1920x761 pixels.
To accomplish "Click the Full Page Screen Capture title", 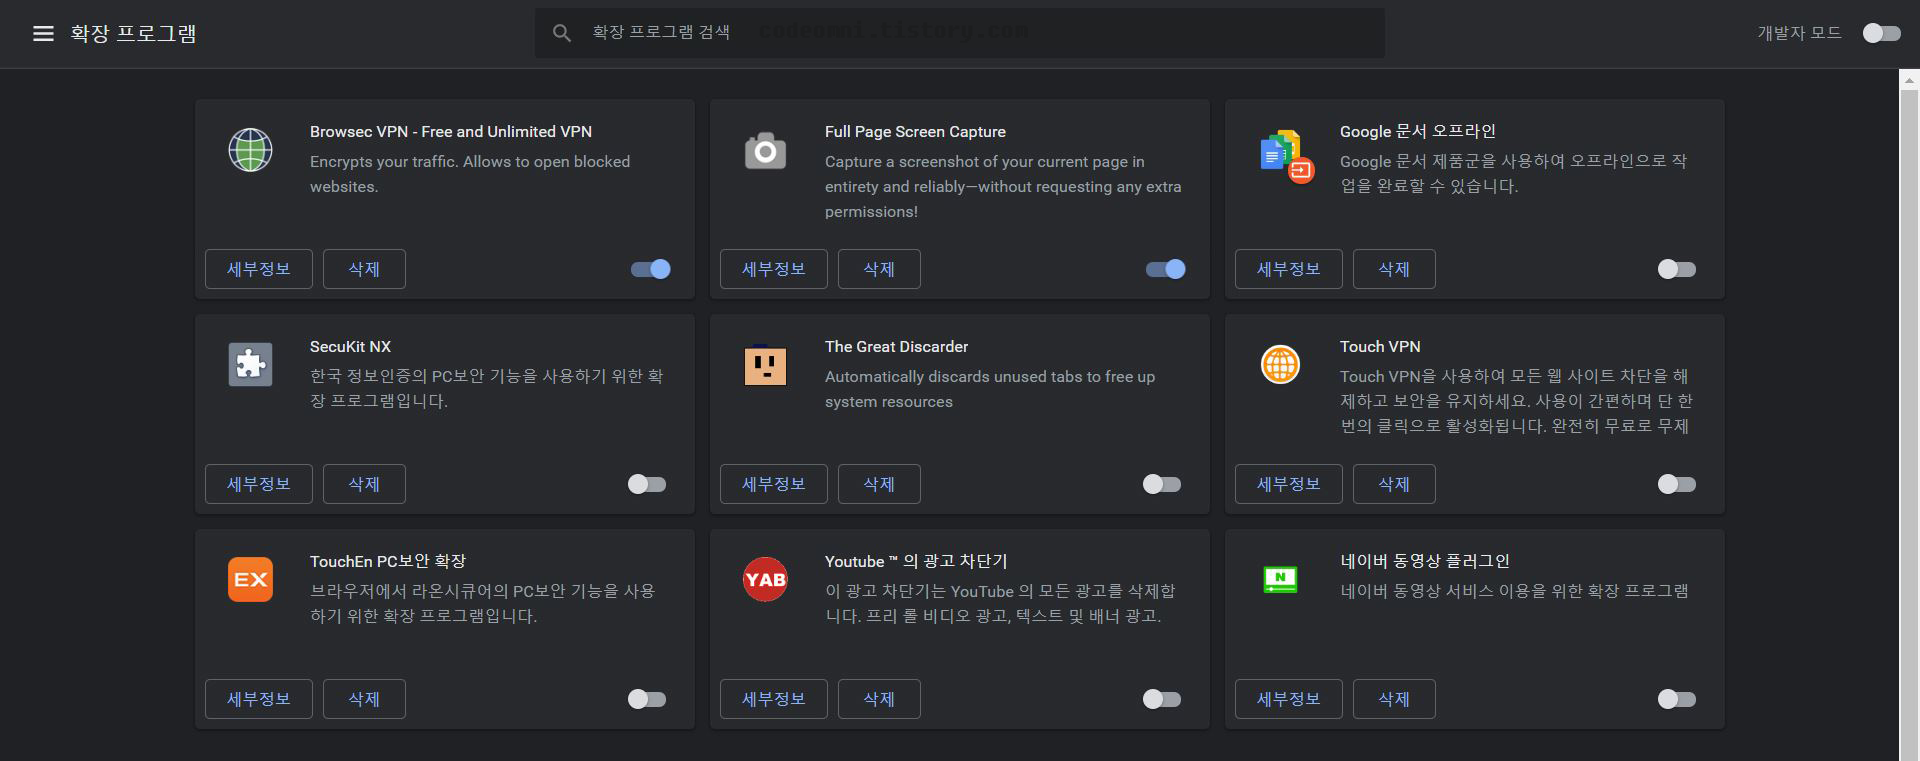I will pyautogui.click(x=915, y=132).
